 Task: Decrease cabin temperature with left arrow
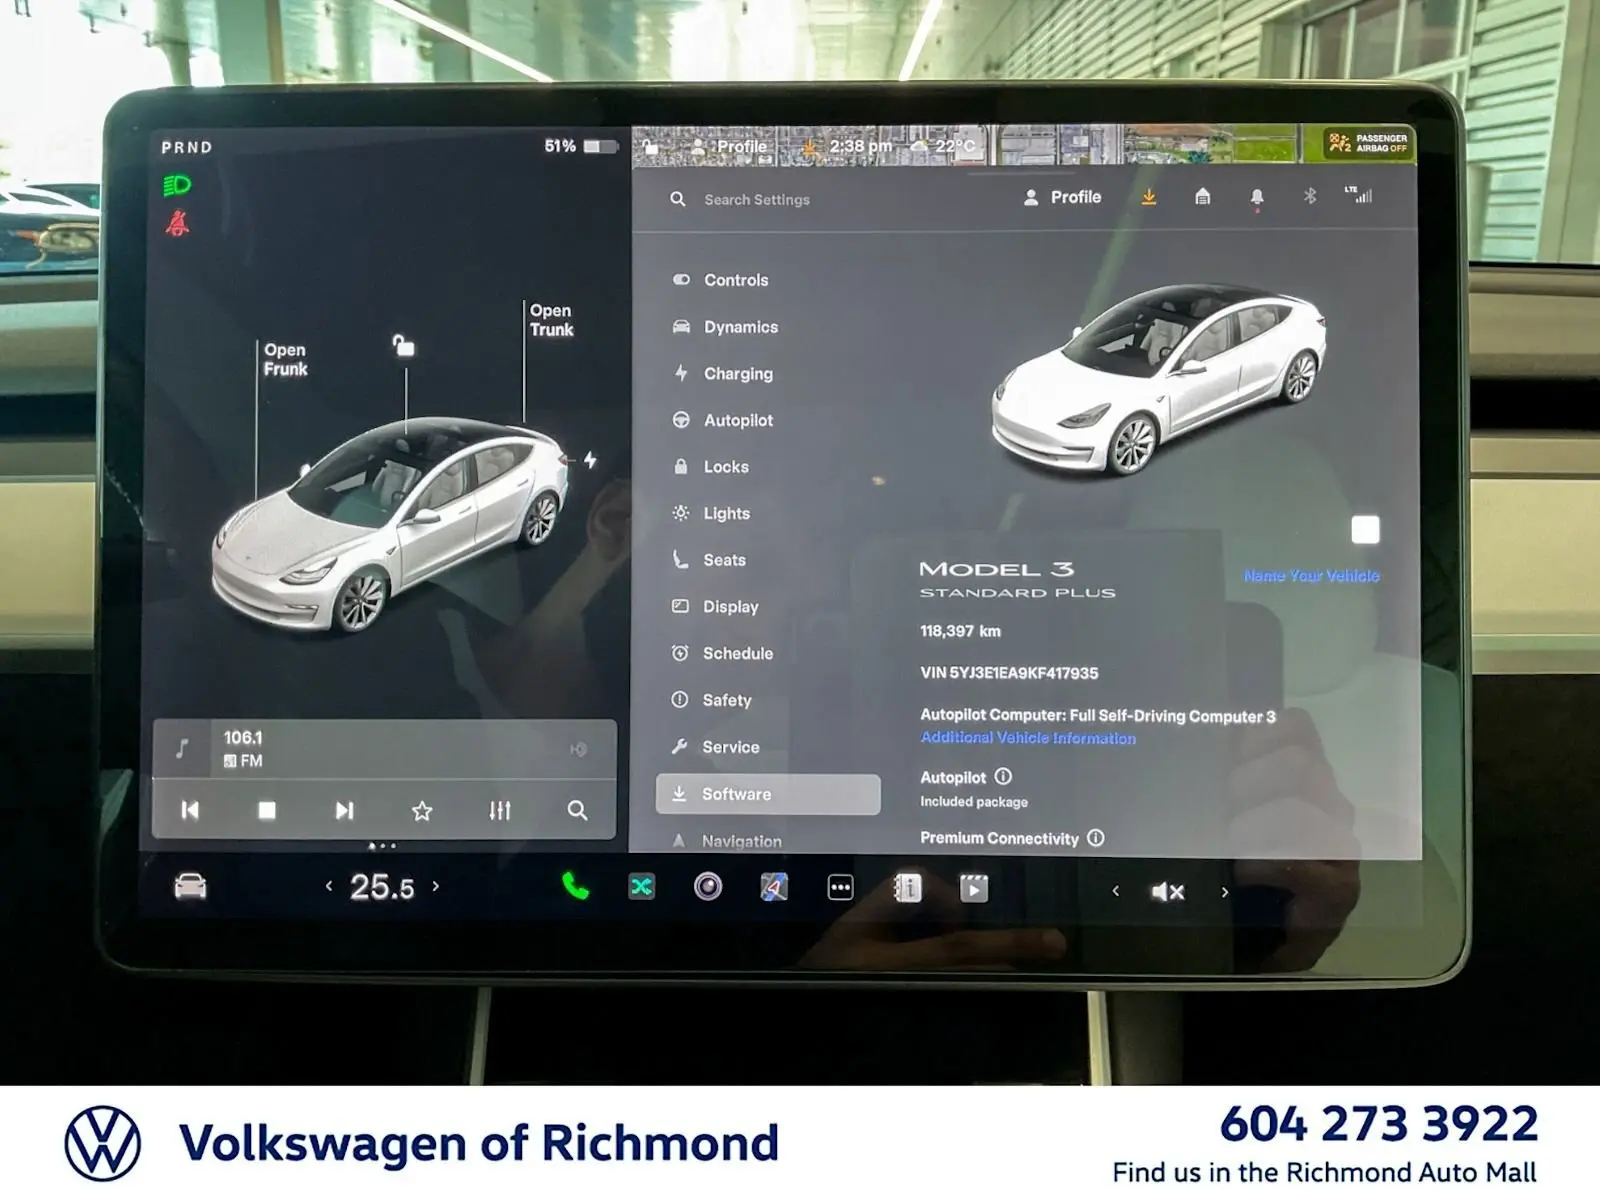click(329, 886)
